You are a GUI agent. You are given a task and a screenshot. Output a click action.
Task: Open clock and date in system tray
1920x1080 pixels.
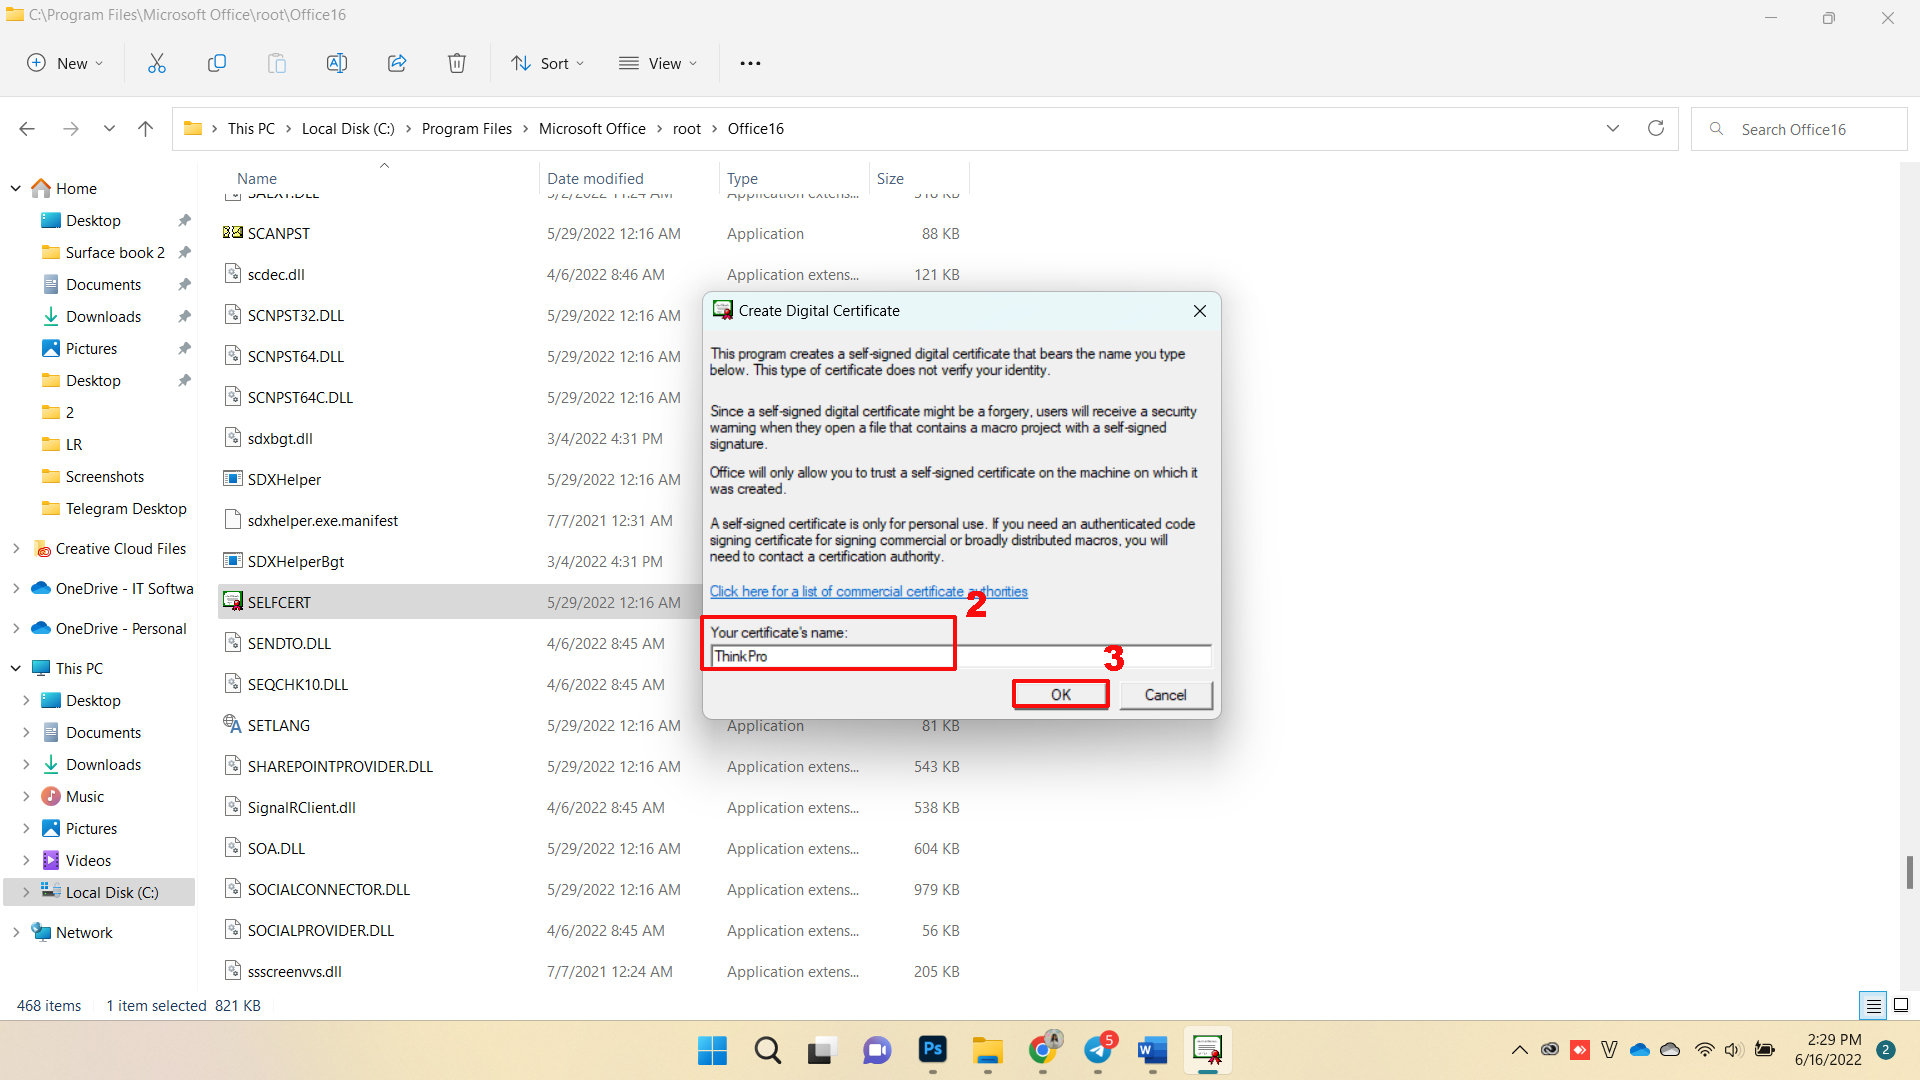(1829, 1050)
